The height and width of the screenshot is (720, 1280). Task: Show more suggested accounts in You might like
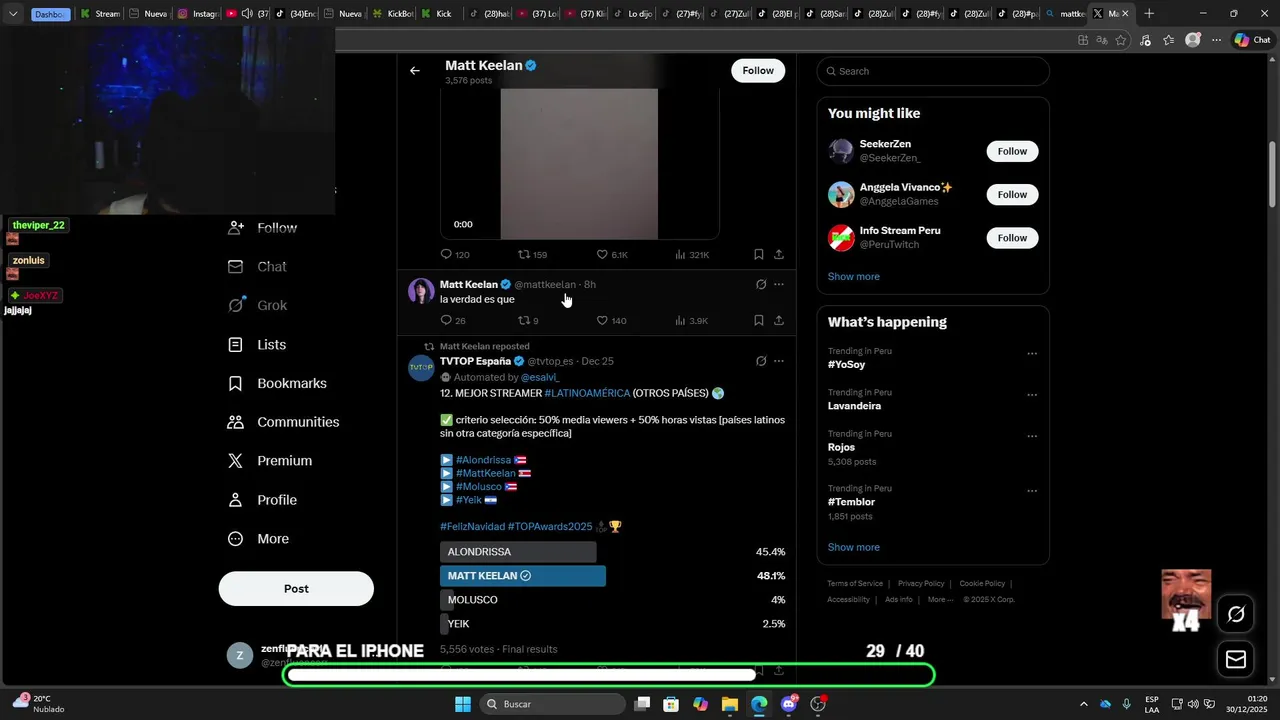[x=854, y=277]
